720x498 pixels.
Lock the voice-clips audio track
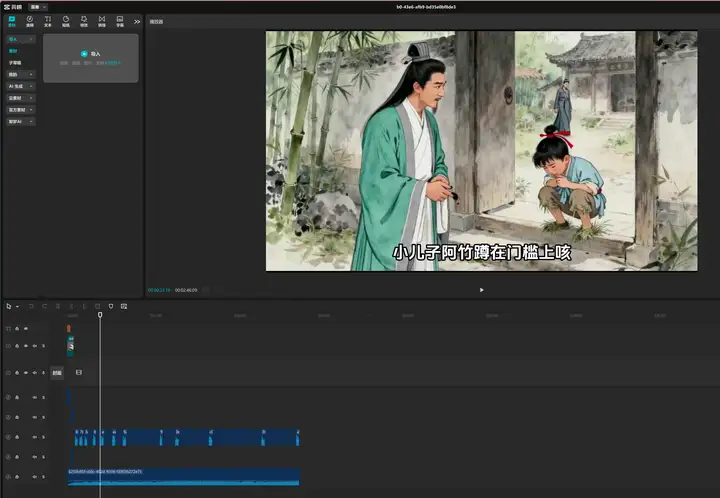17,437
